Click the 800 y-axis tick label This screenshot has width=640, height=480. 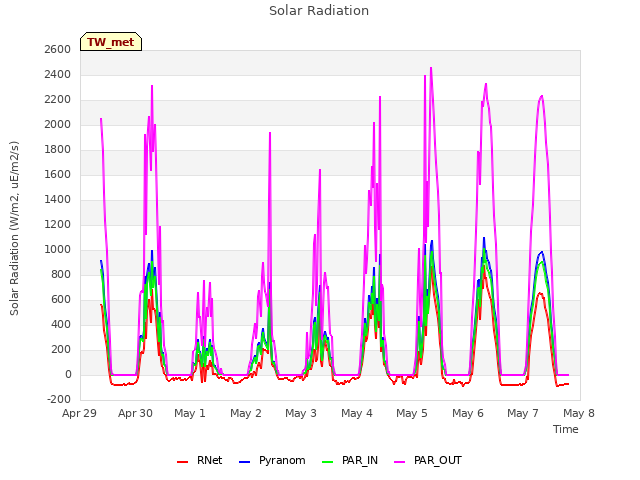coord(61,275)
